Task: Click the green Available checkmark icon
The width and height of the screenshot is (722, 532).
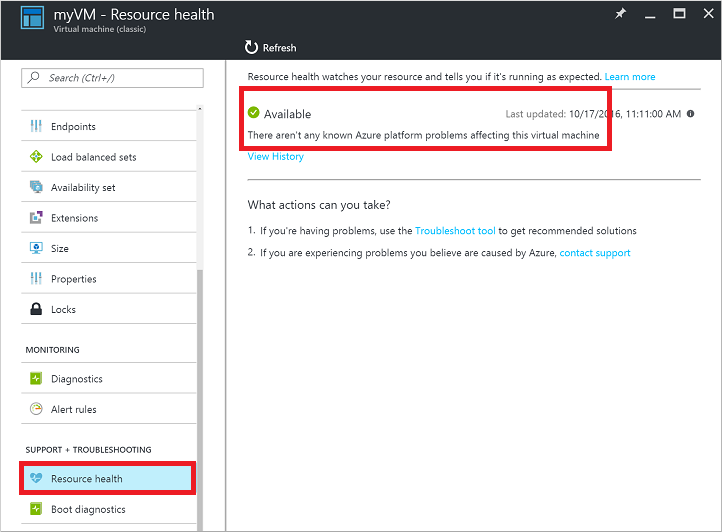Action: coord(253,112)
